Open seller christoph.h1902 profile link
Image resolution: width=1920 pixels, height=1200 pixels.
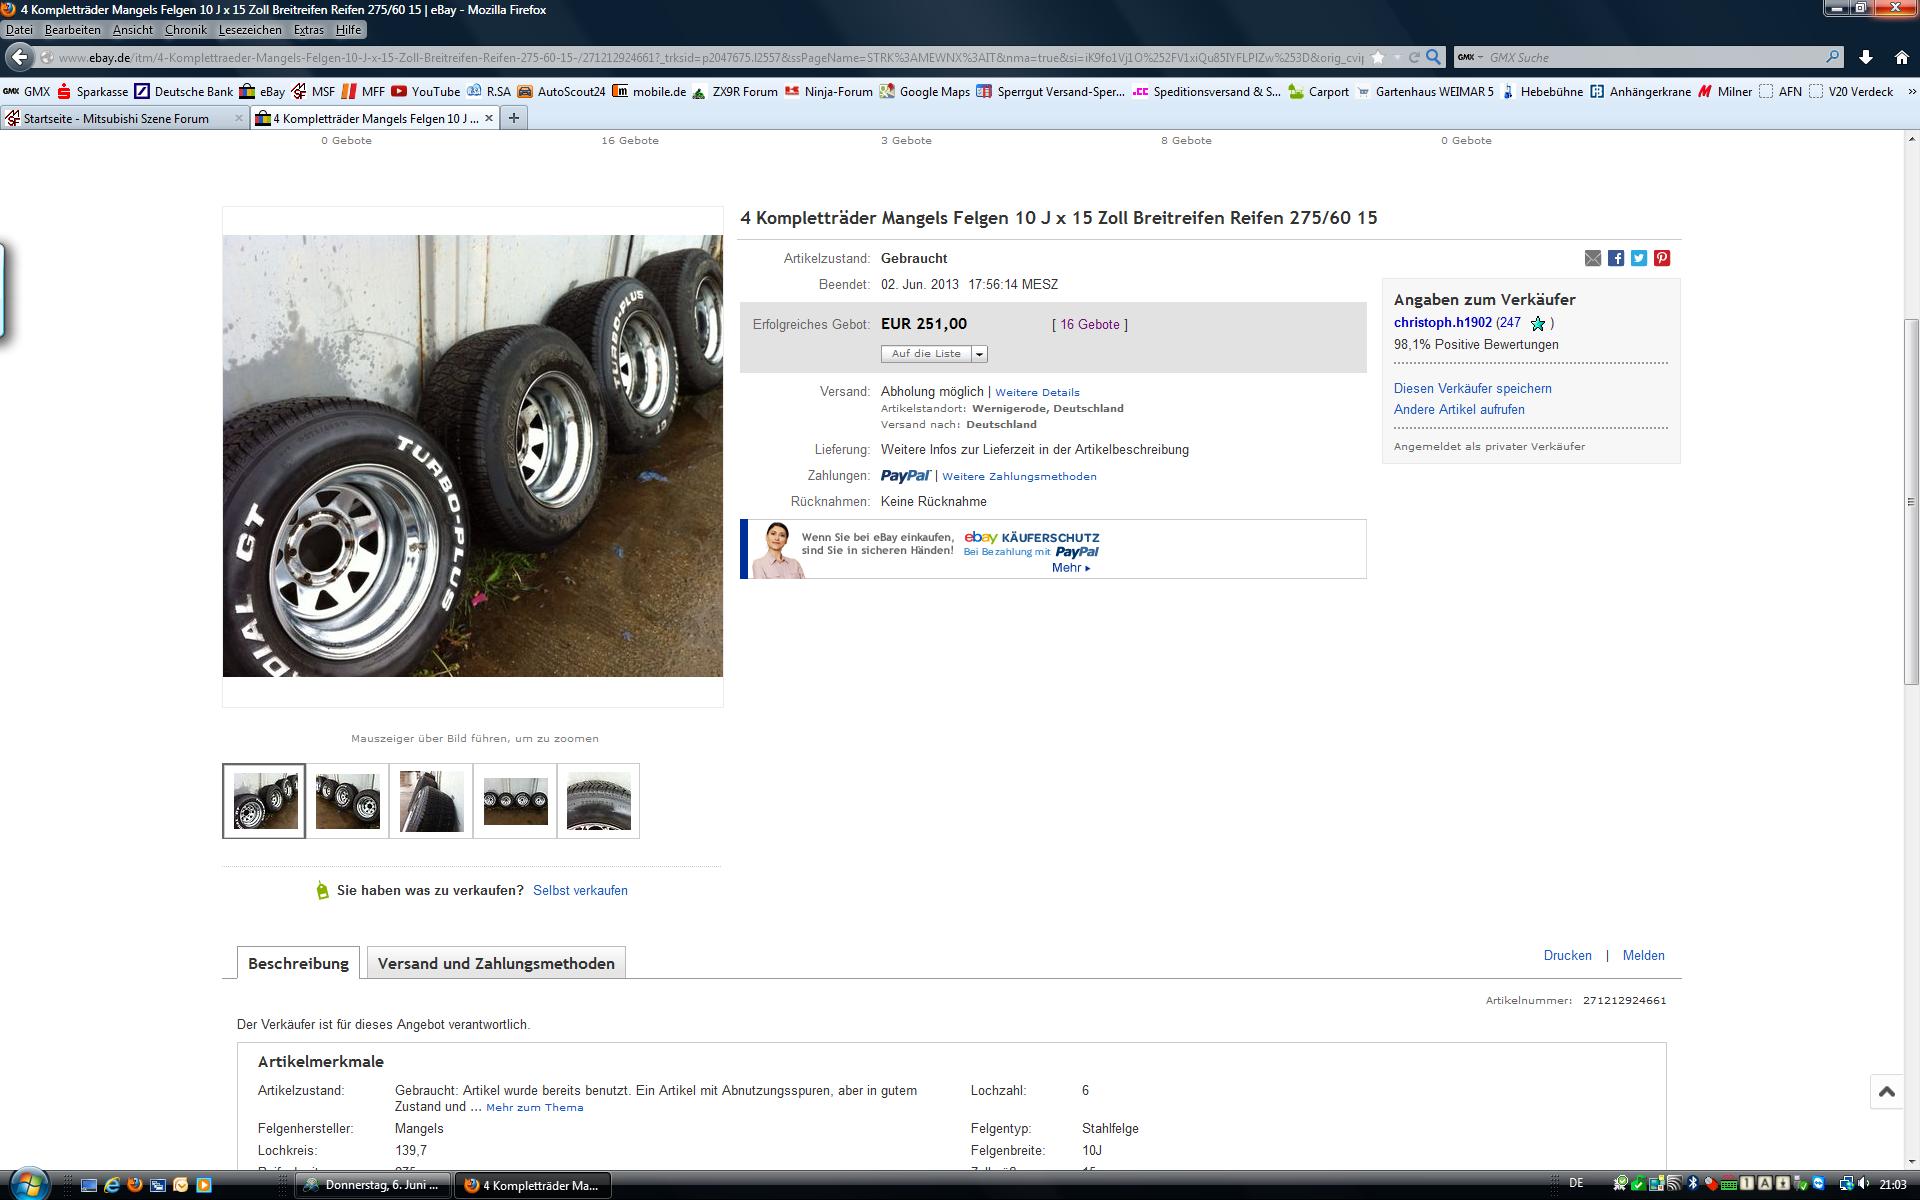[1442, 323]
